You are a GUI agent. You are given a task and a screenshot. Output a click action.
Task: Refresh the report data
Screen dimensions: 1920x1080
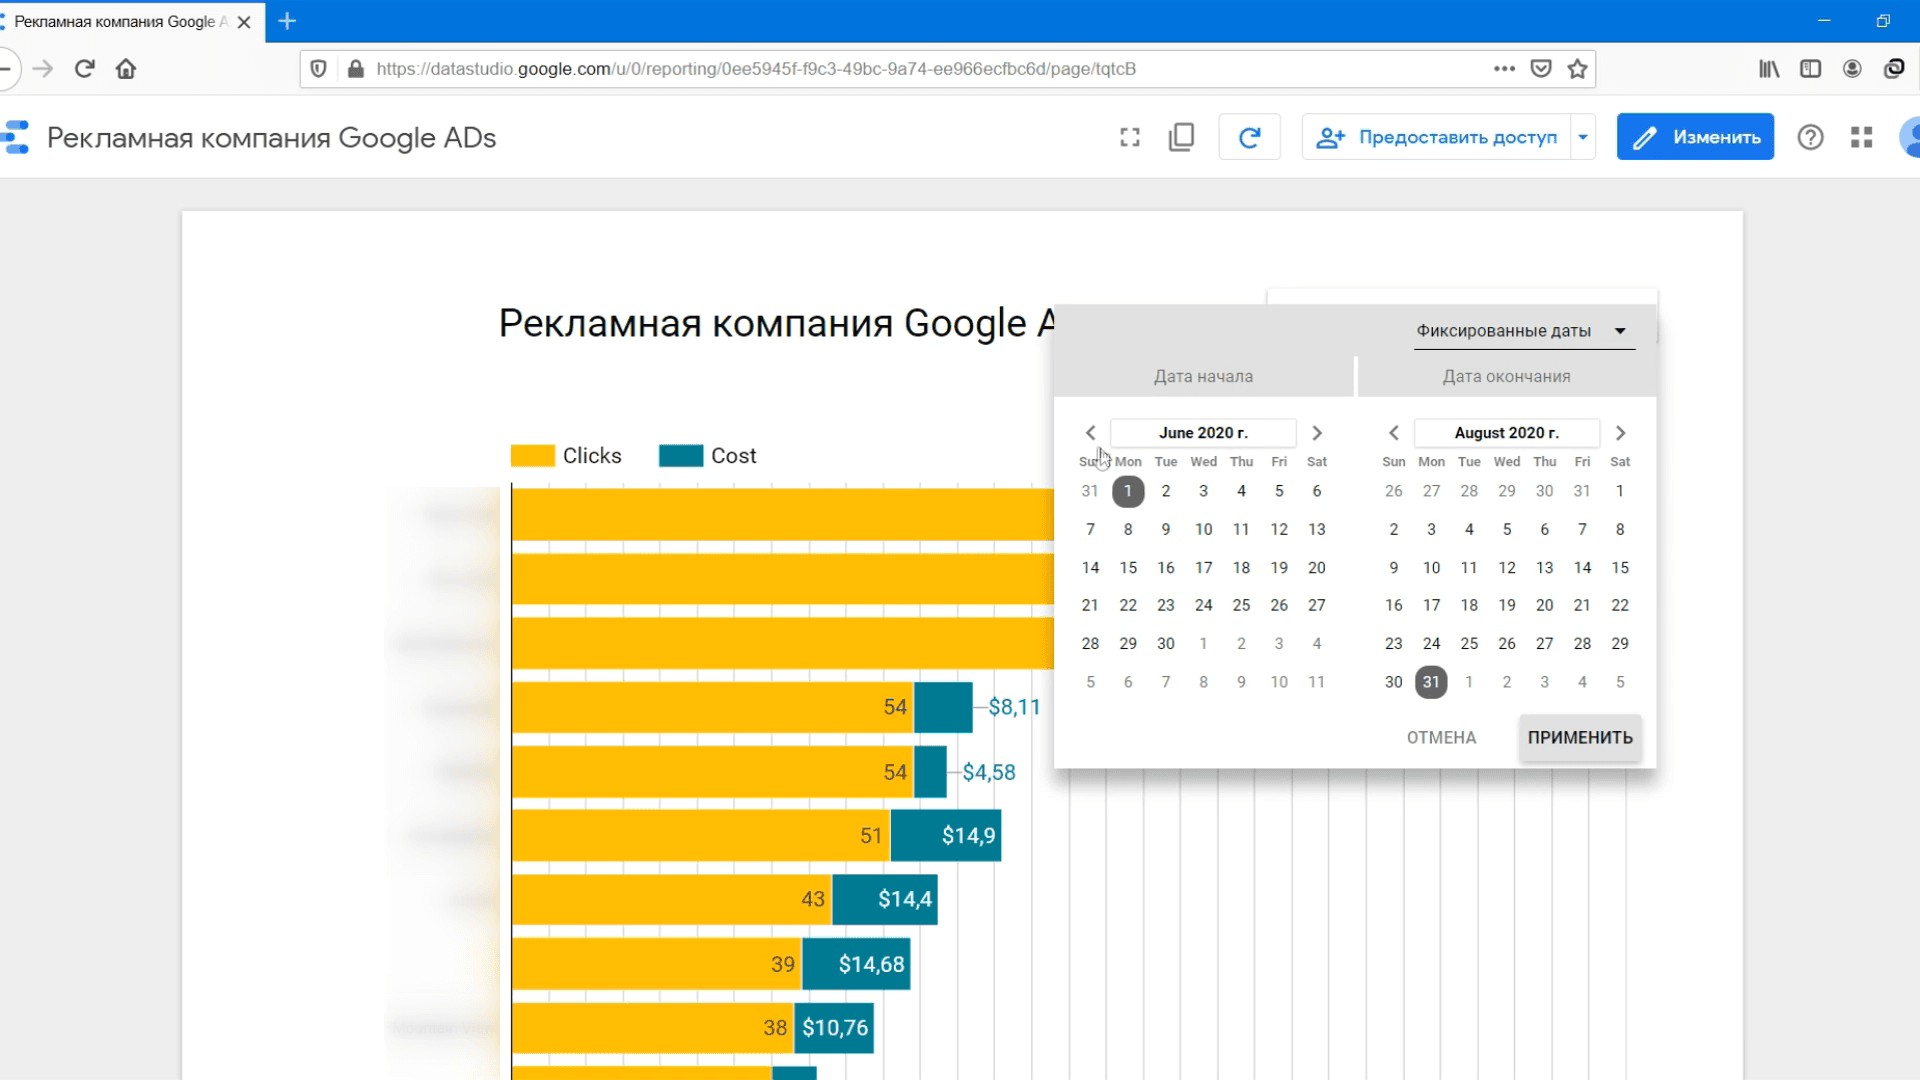coord(1249,137)
